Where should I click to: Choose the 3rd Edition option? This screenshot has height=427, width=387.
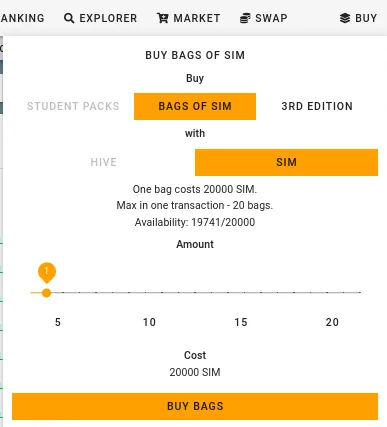click(317, 106)
